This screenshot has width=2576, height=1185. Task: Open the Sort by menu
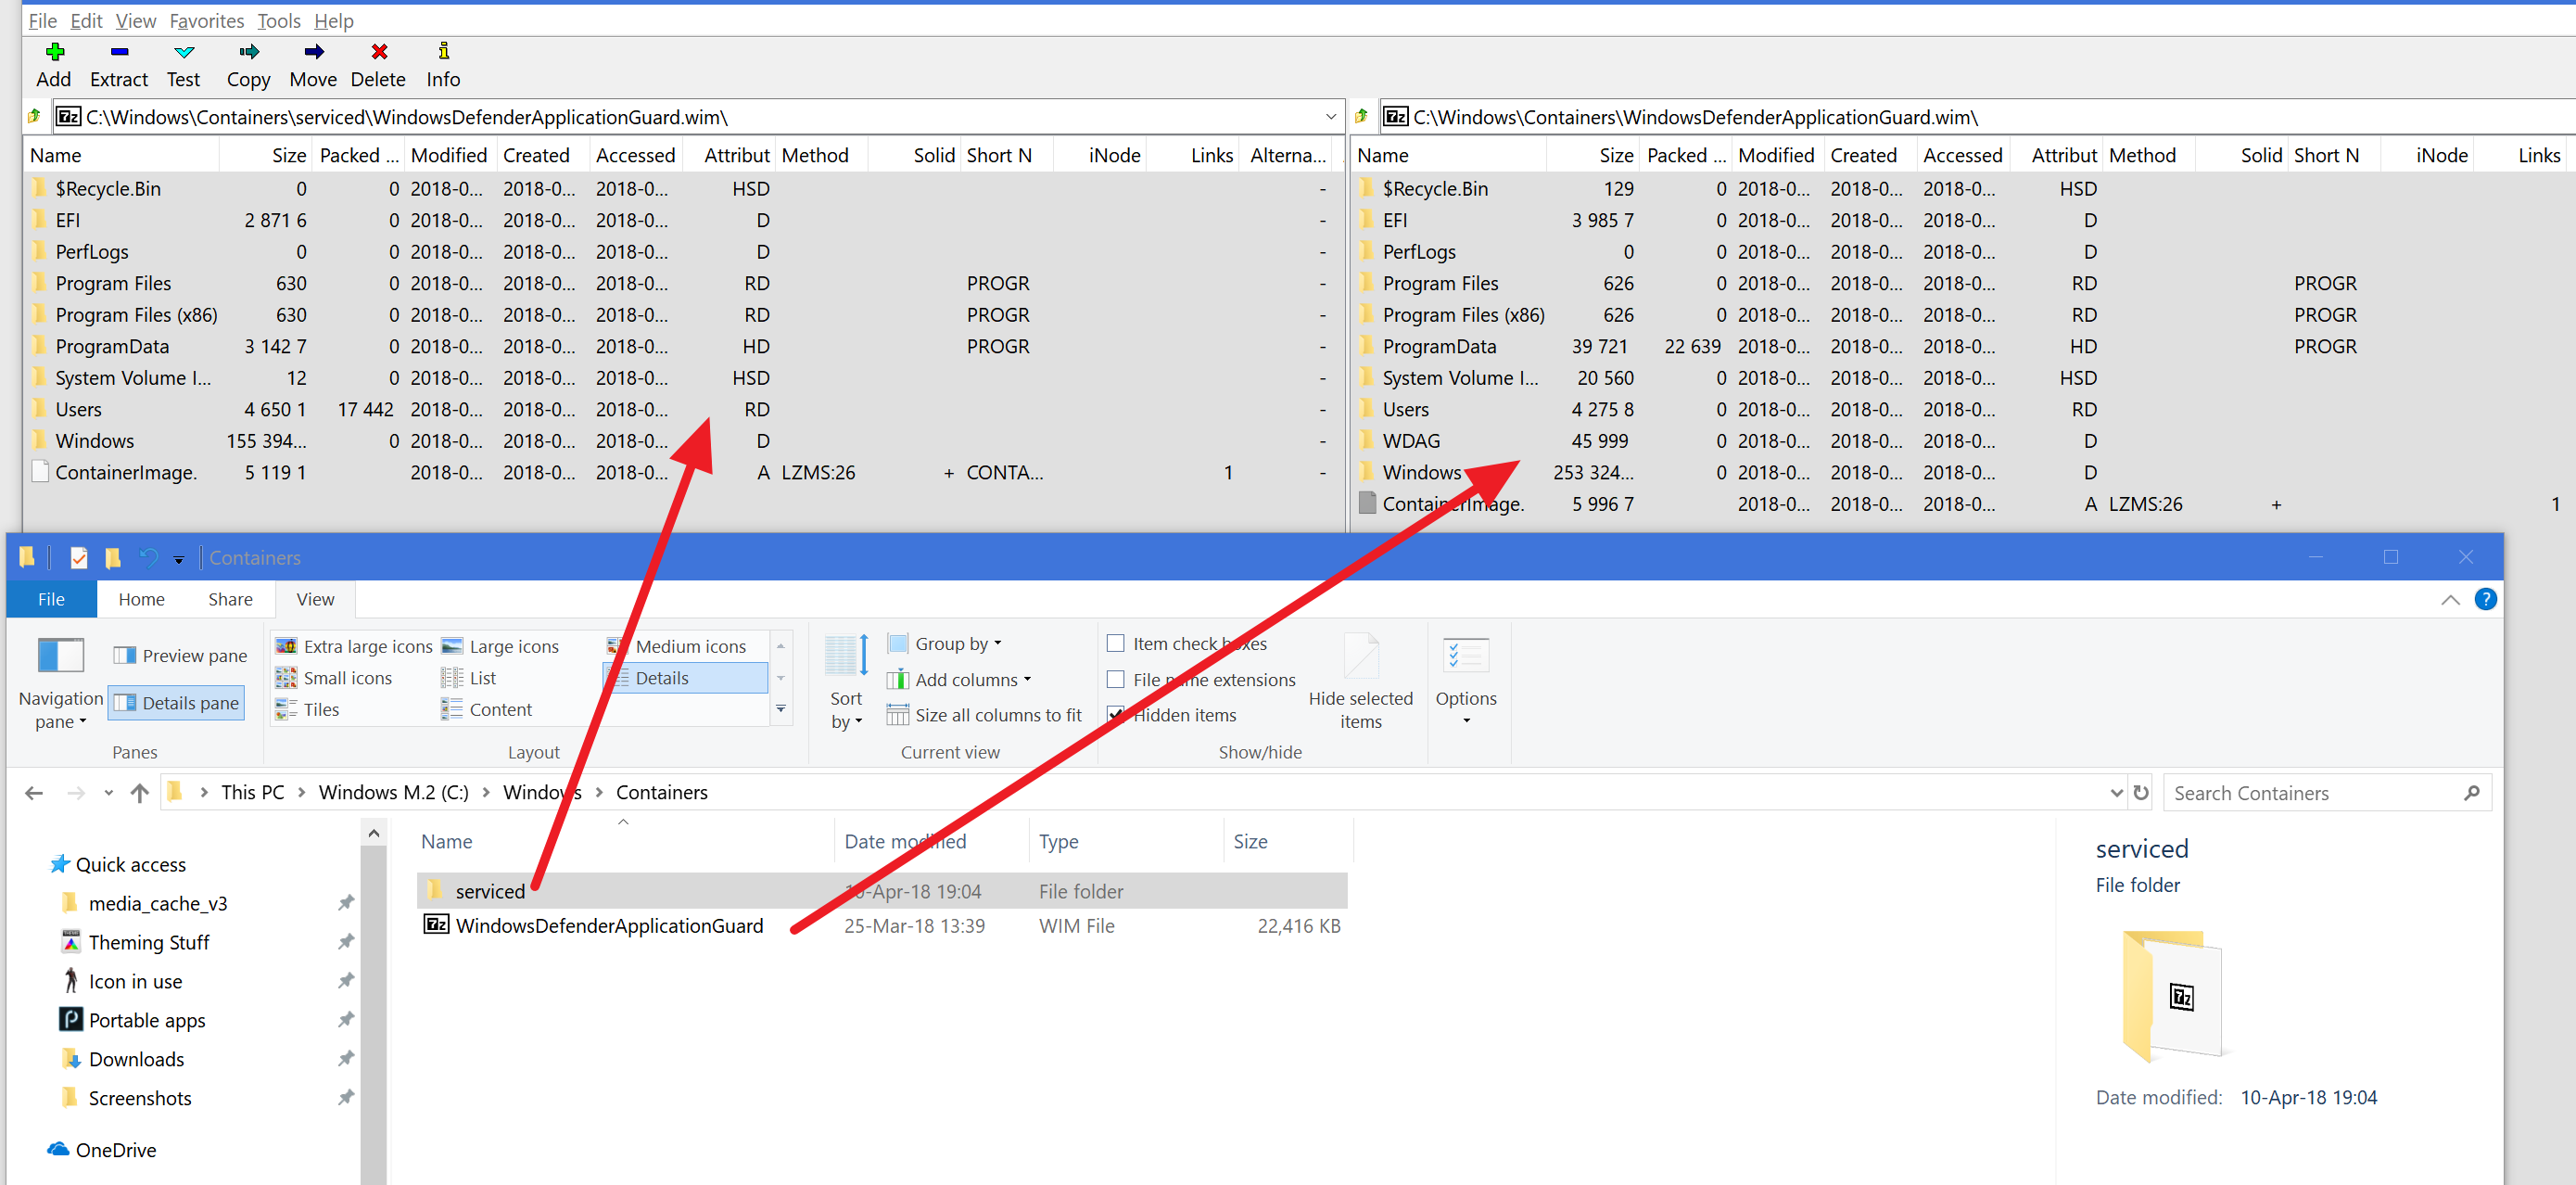(x=846, y=684)
